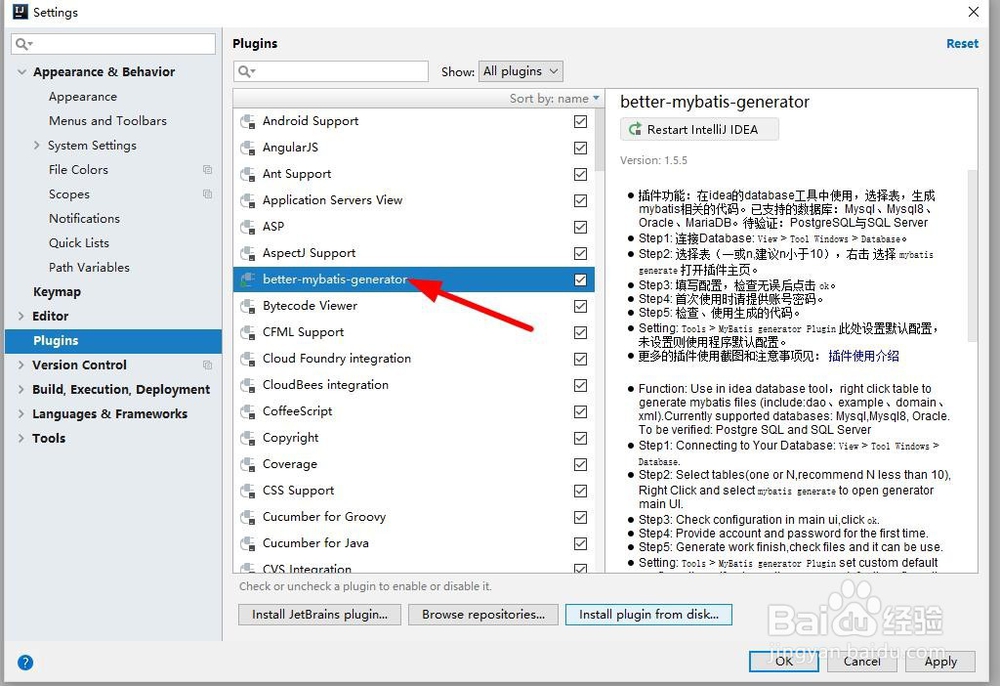Screen dimensions: 1000x686
Task: Expand the Editor settings section
Action: tap(21, 316)
